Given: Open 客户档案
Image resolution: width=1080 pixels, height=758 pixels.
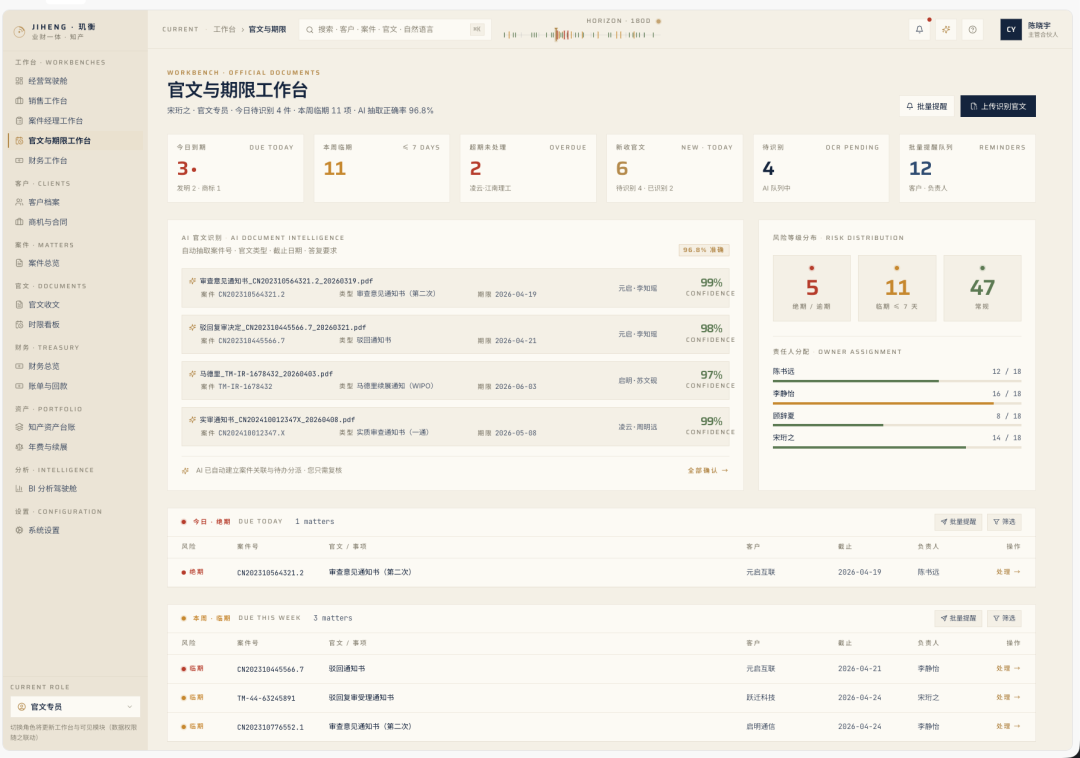Looking at the screenshot, I should tap(74, 202).
